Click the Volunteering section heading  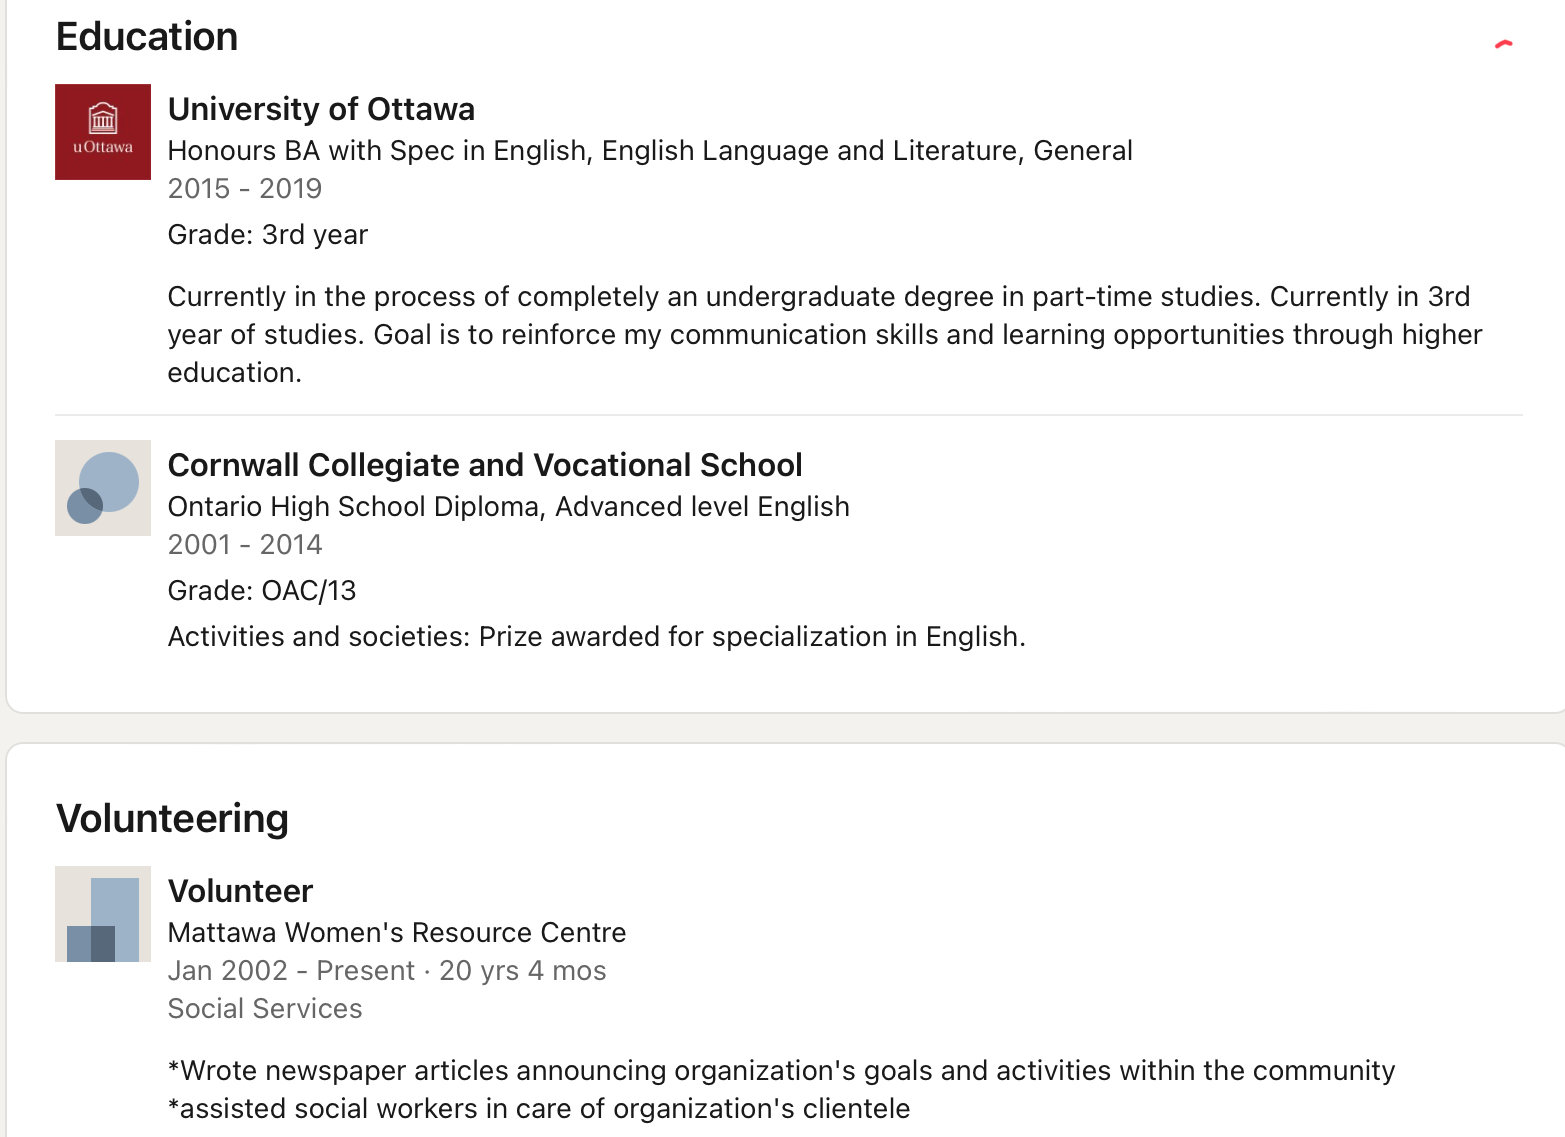172,818
